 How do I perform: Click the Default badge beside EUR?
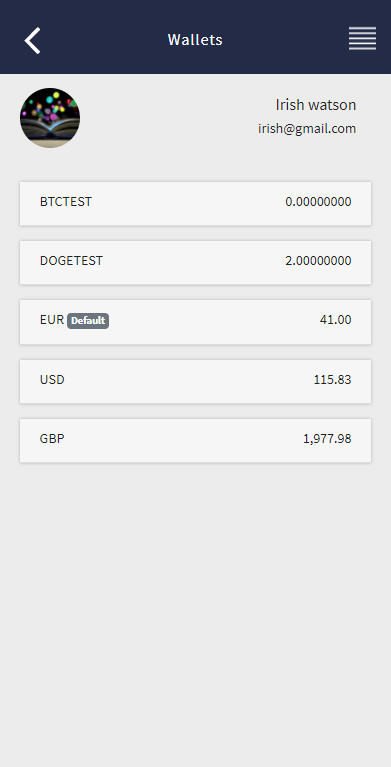click(x=88, y=321)
